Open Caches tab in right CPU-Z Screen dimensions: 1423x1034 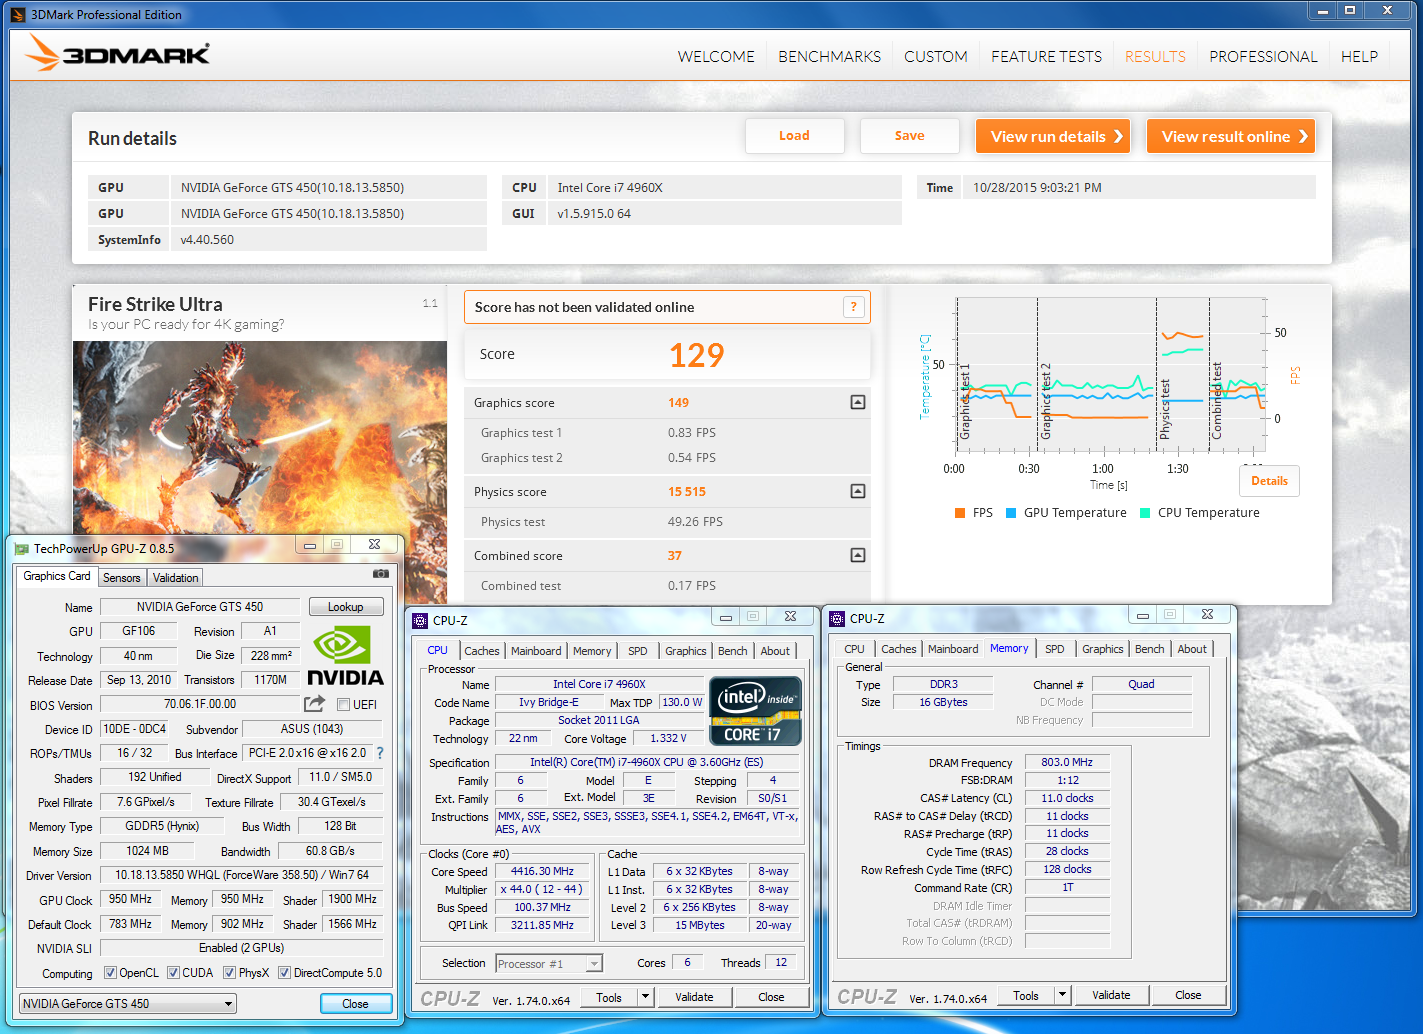point(898,649)
